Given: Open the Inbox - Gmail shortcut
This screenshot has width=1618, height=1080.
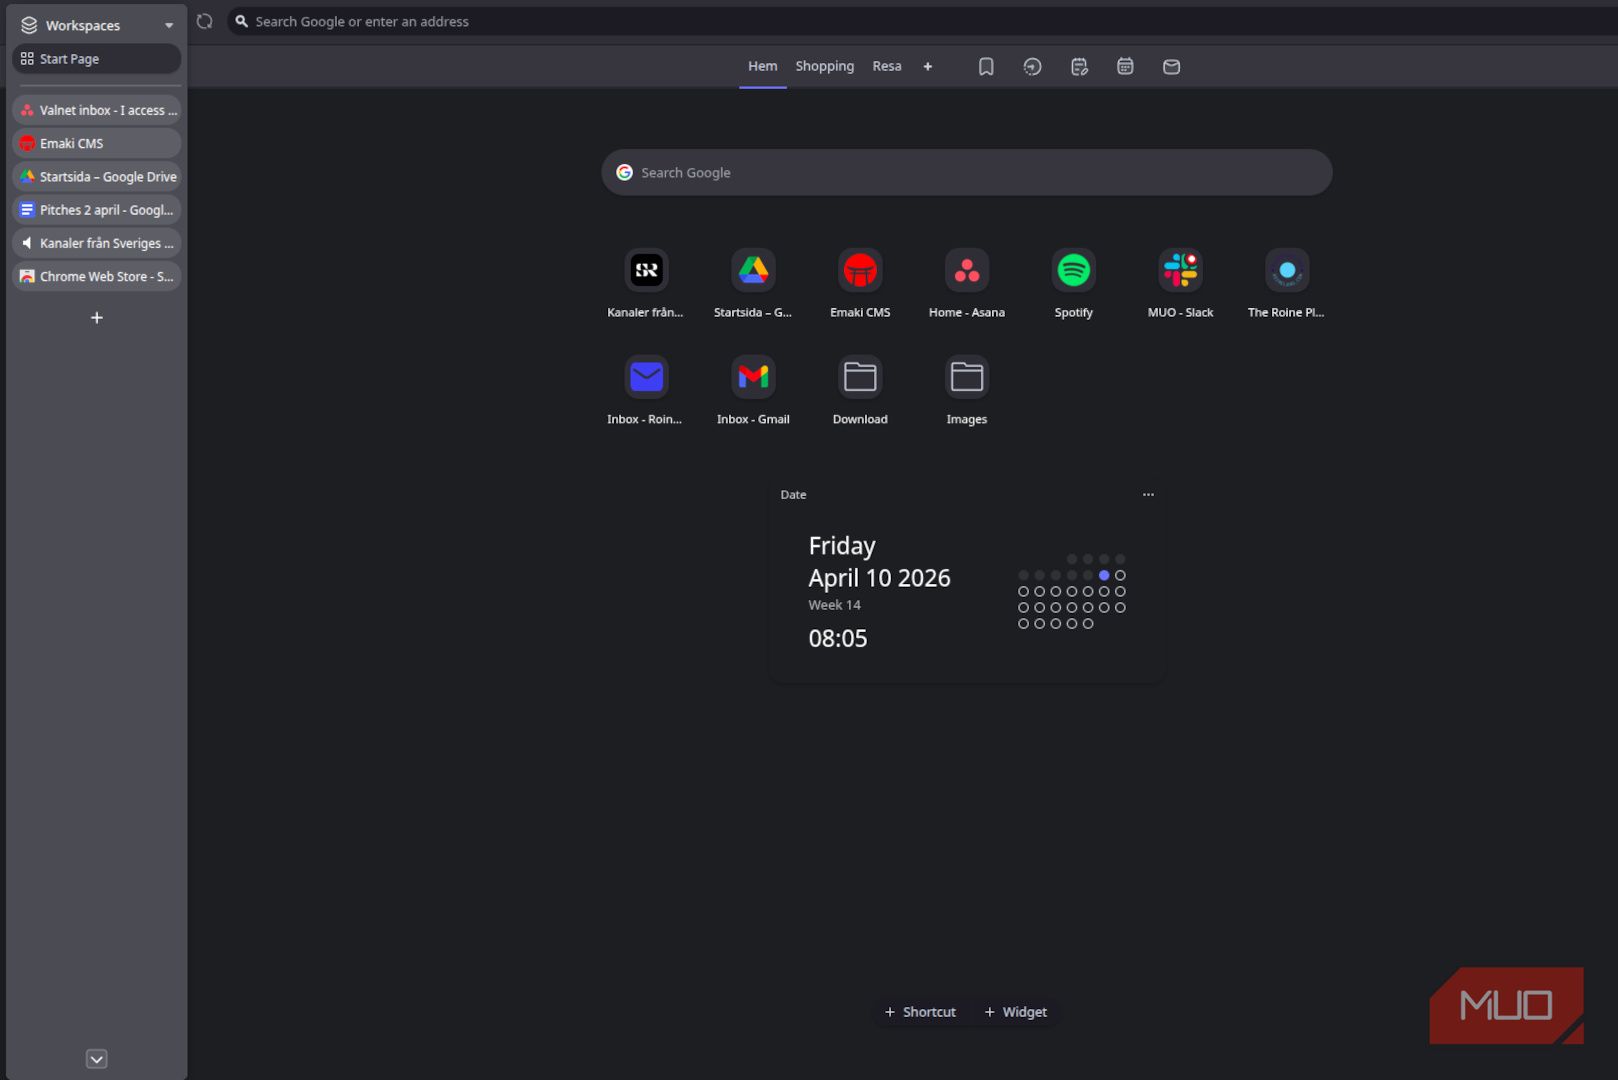Looking at the screenshot, I should coord(753,377).
